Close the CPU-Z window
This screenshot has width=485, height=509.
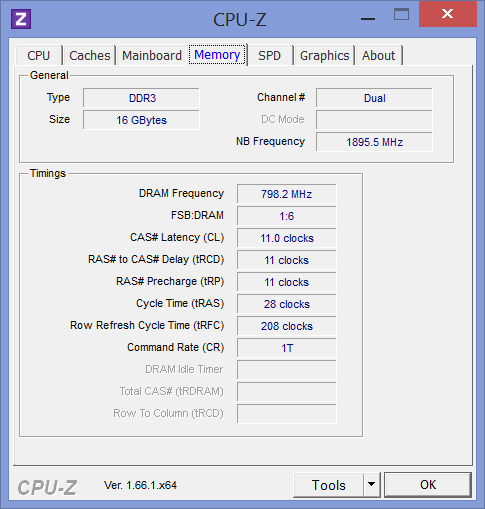447,14
